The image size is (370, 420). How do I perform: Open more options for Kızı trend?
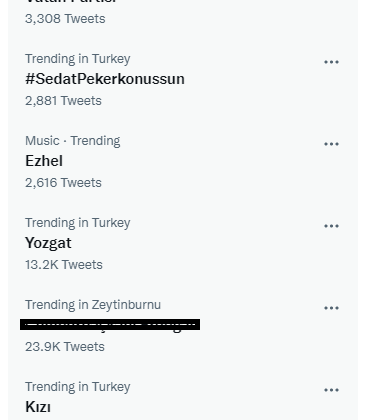(x=331, y=390)
